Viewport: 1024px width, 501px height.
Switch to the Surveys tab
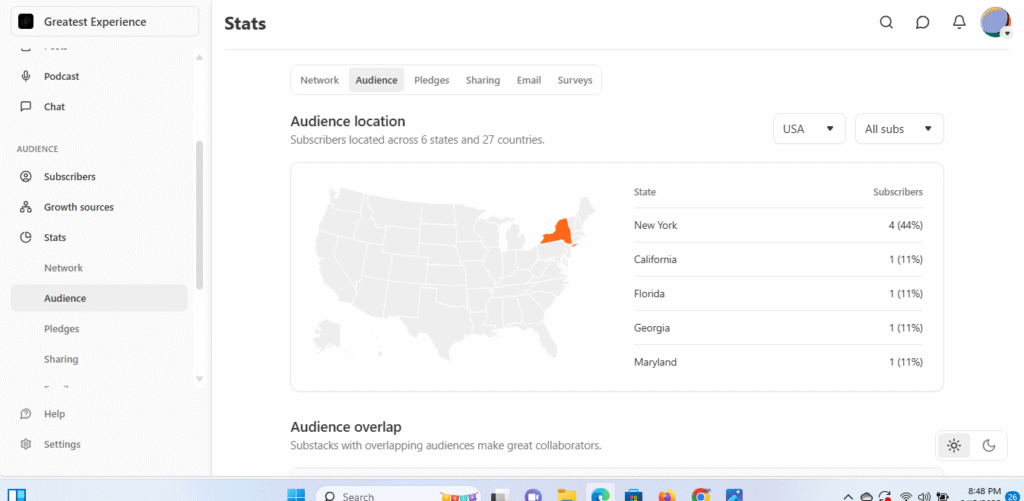[x=575, y=80]
